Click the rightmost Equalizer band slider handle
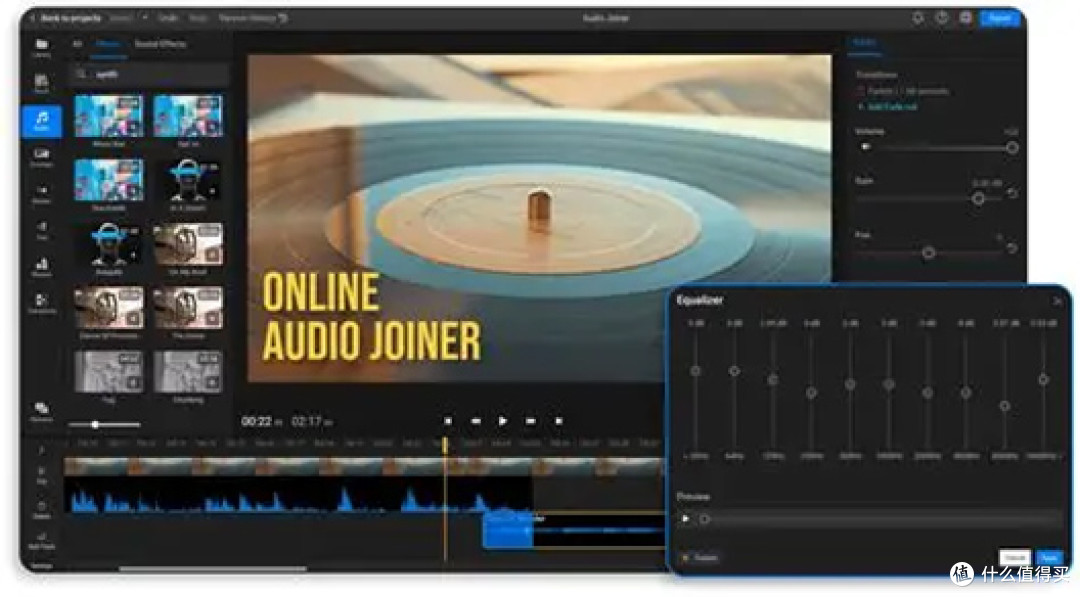The height and width of the screenshot is (597, 1080). point(1043,379)
